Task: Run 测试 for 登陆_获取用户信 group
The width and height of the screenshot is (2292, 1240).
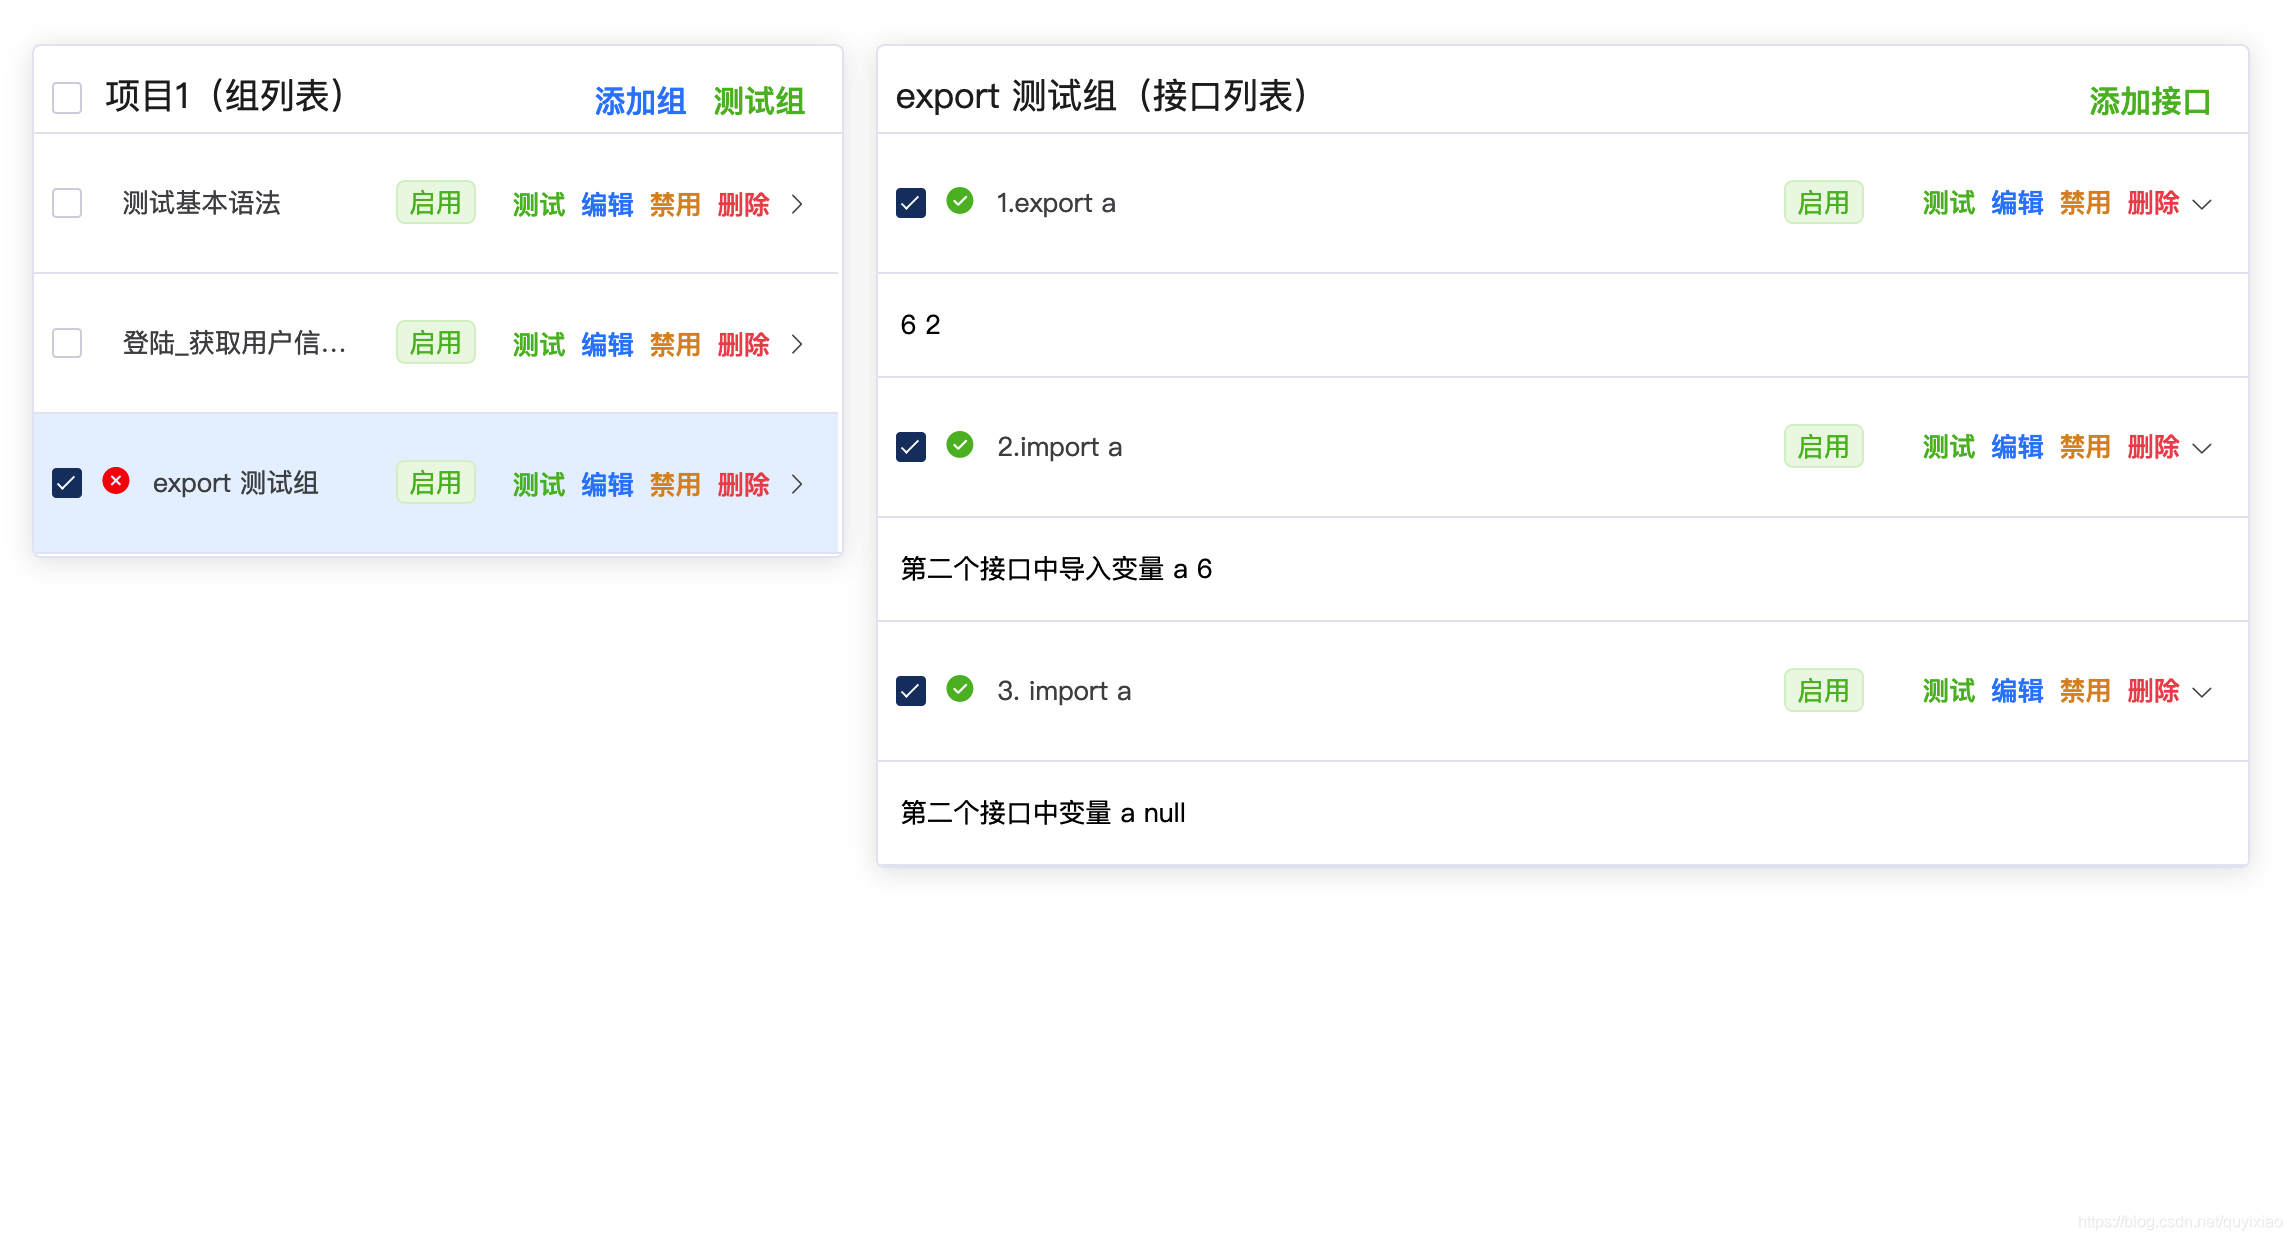Action: click(x=539, y=344)
